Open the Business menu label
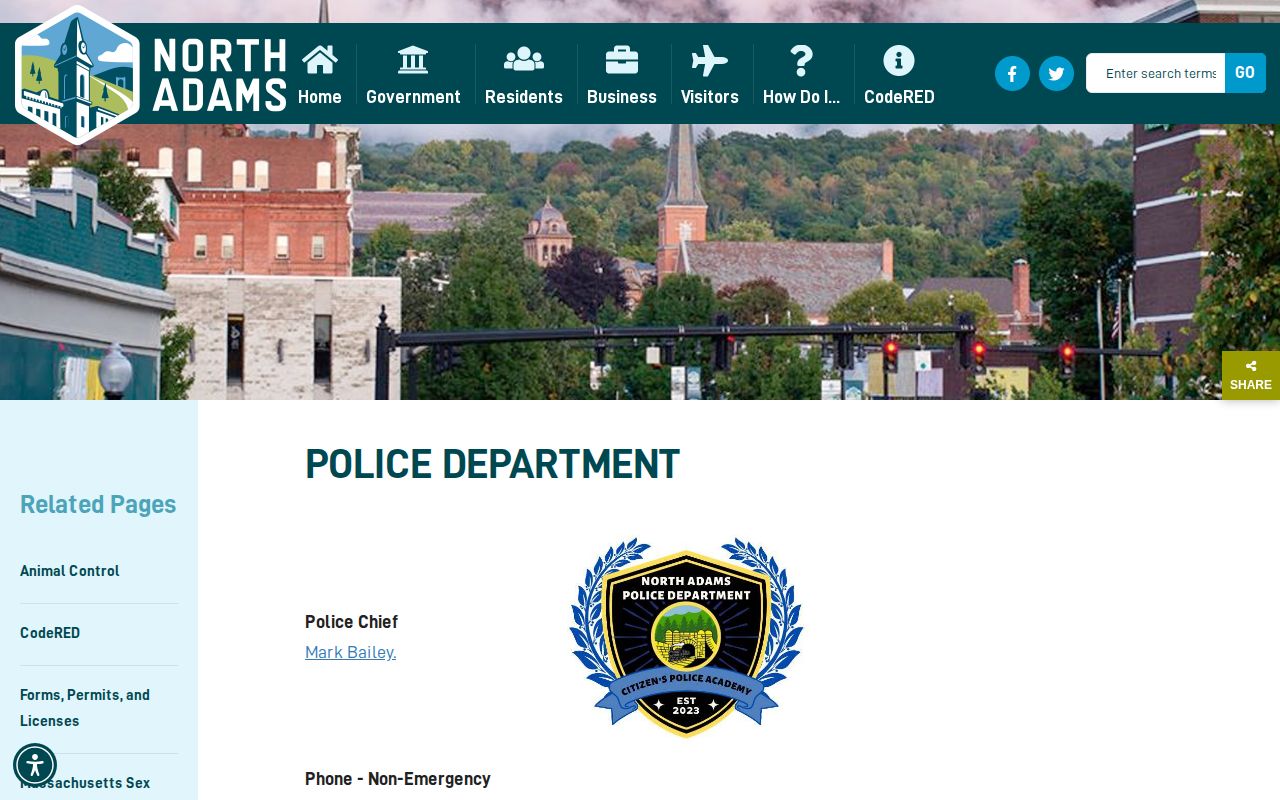Image resolution: width=1280 pixels, height=800 pixels. [x=622, y=97]
